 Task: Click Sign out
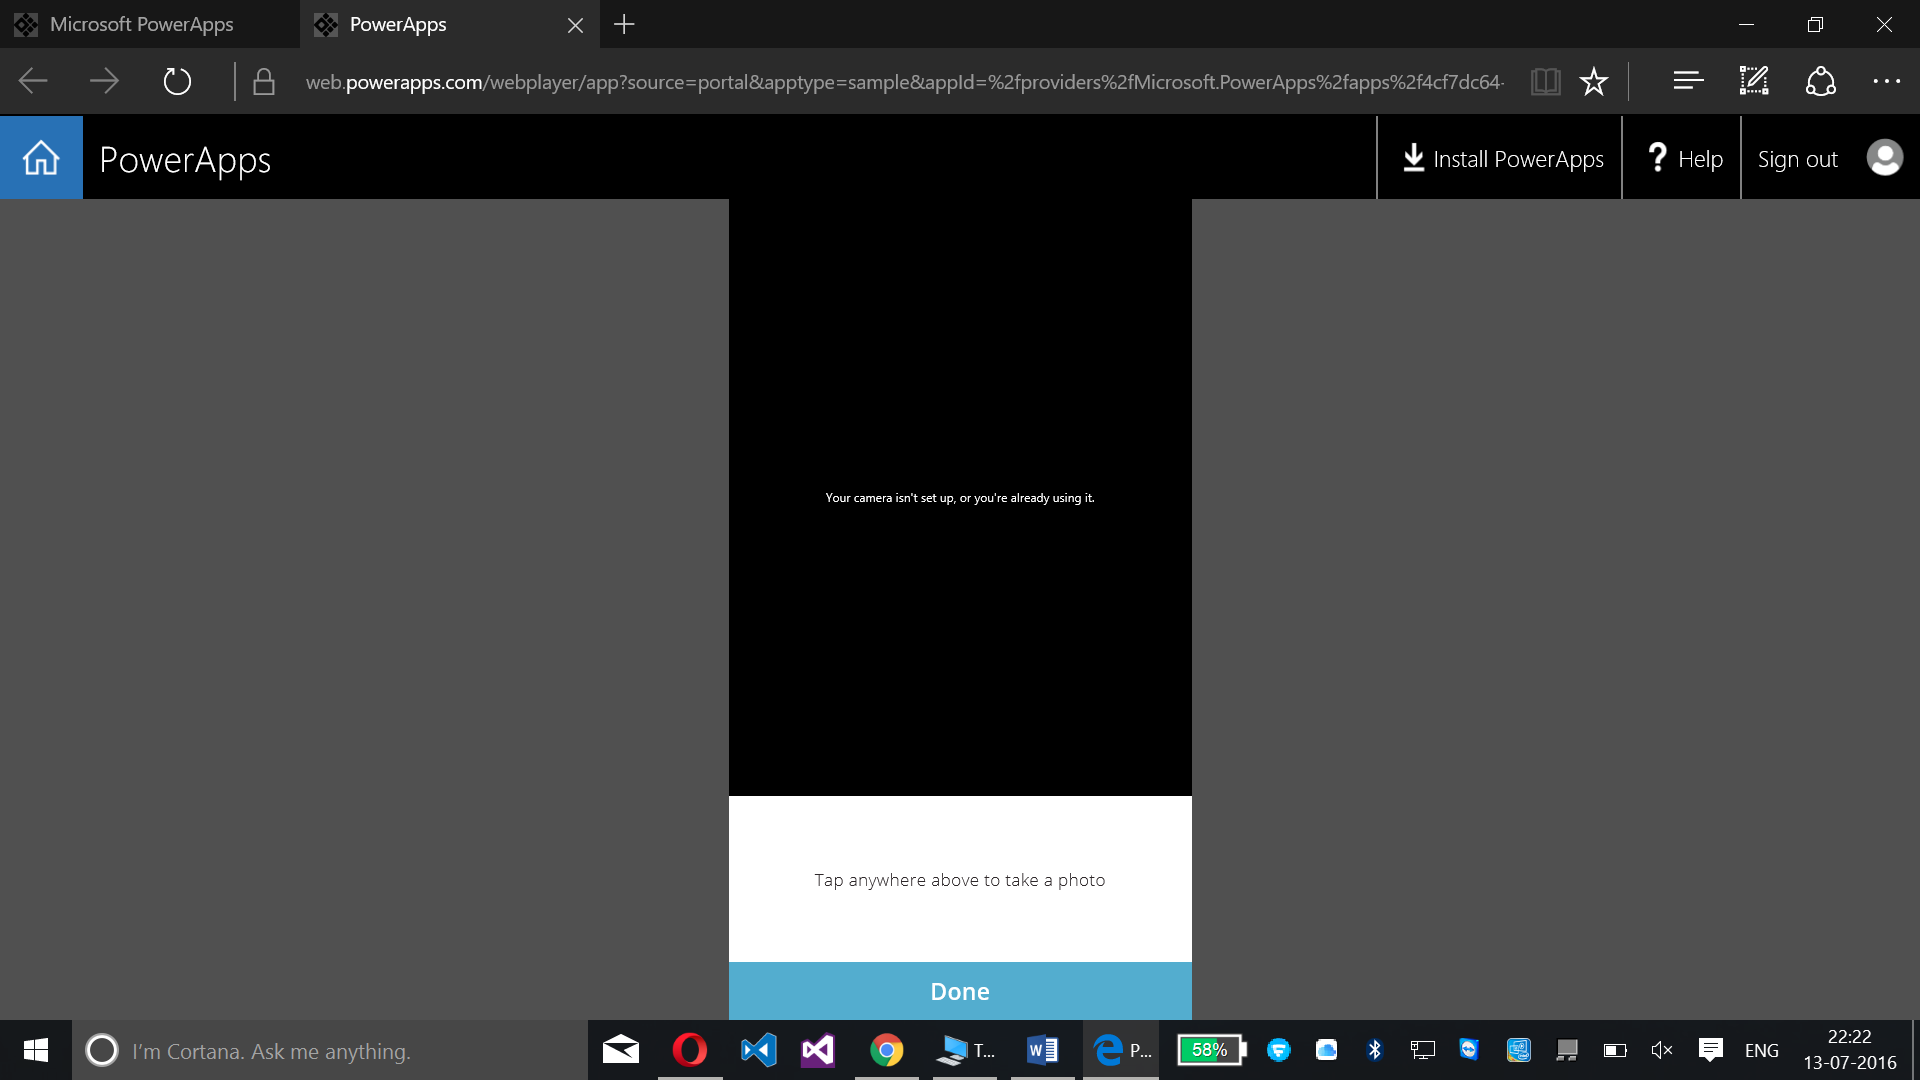point(1797,159)
